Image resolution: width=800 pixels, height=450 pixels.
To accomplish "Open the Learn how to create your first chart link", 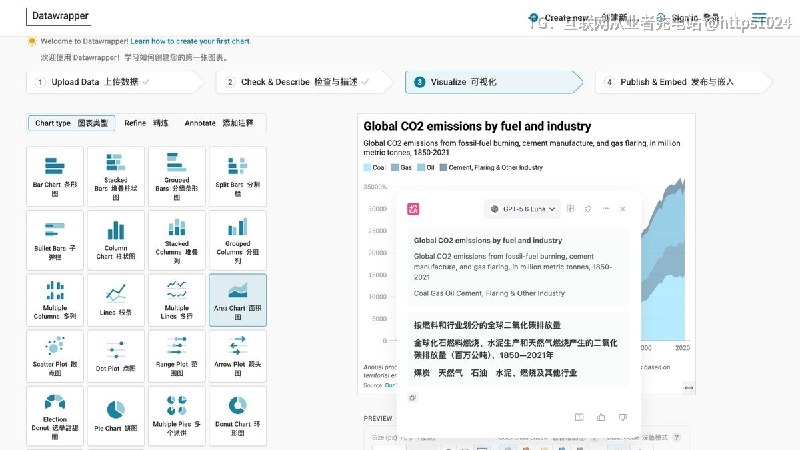I will pos(190,41).
